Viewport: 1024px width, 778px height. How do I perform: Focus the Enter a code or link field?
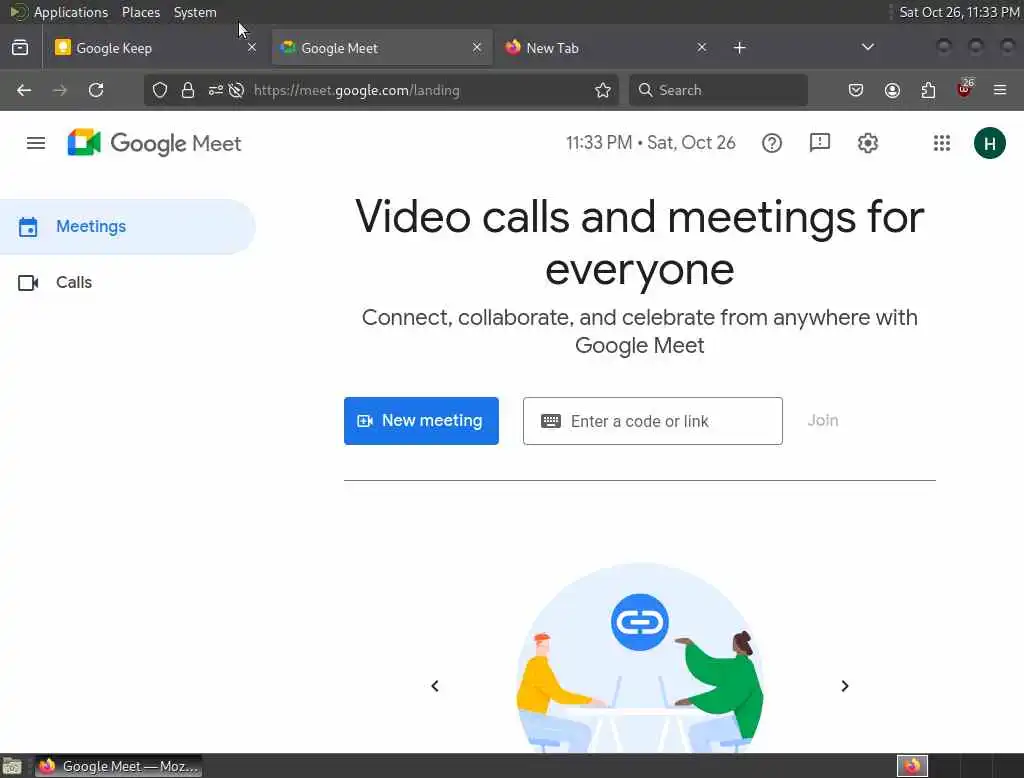click(652, 421)
